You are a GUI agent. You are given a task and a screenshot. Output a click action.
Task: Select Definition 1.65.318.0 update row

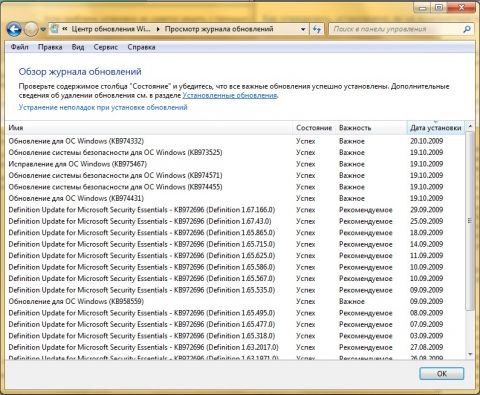point(235,336)
